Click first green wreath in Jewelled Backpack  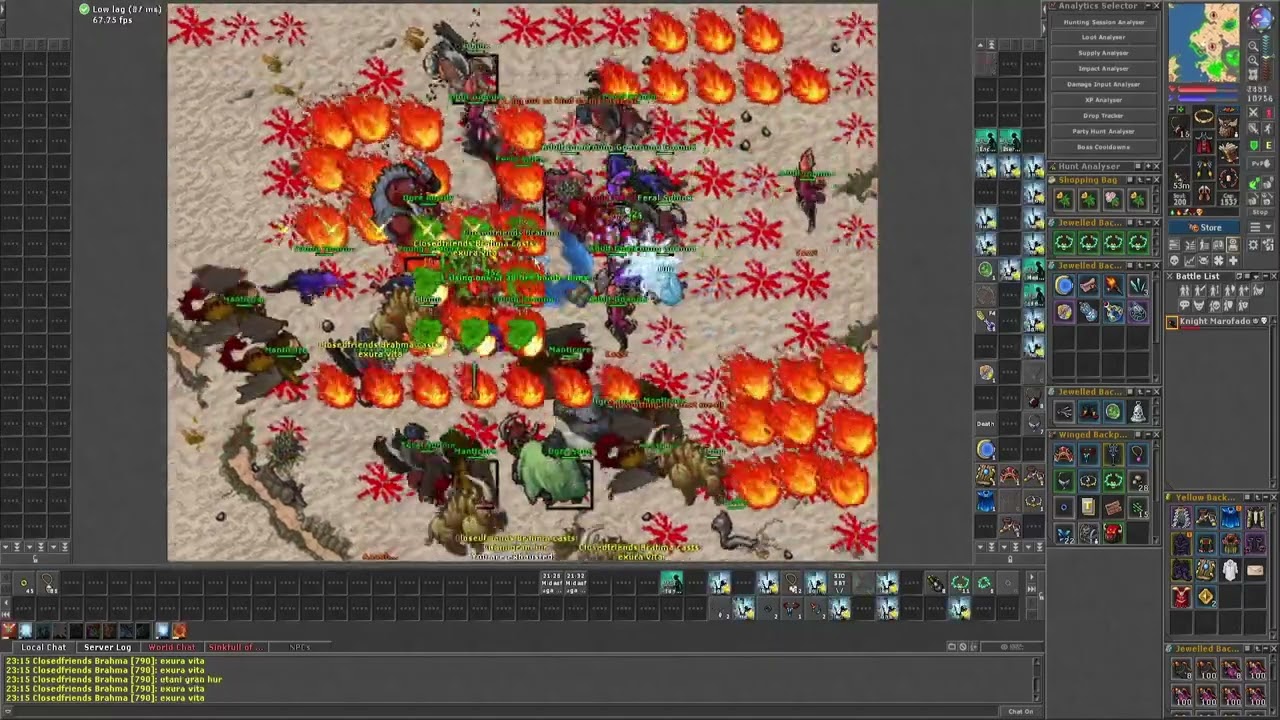(1064, 242)
